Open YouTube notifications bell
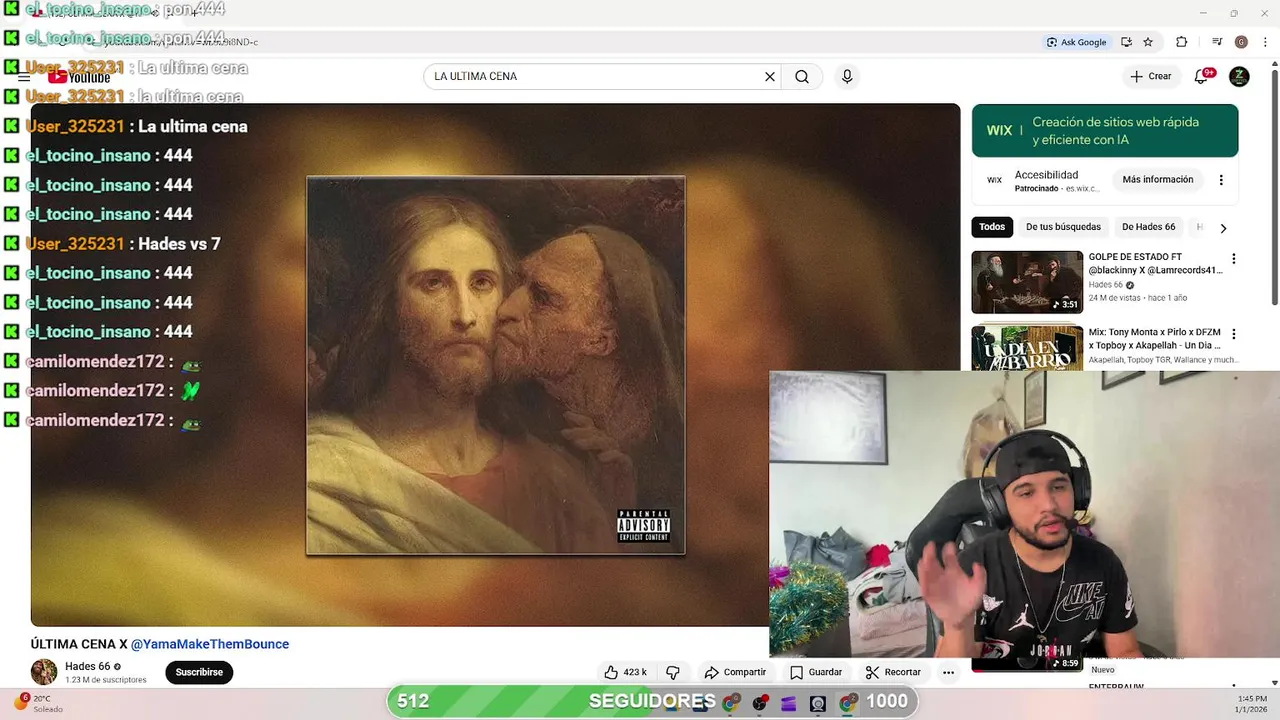1280x720 pixels. (x=1202, y=77)
